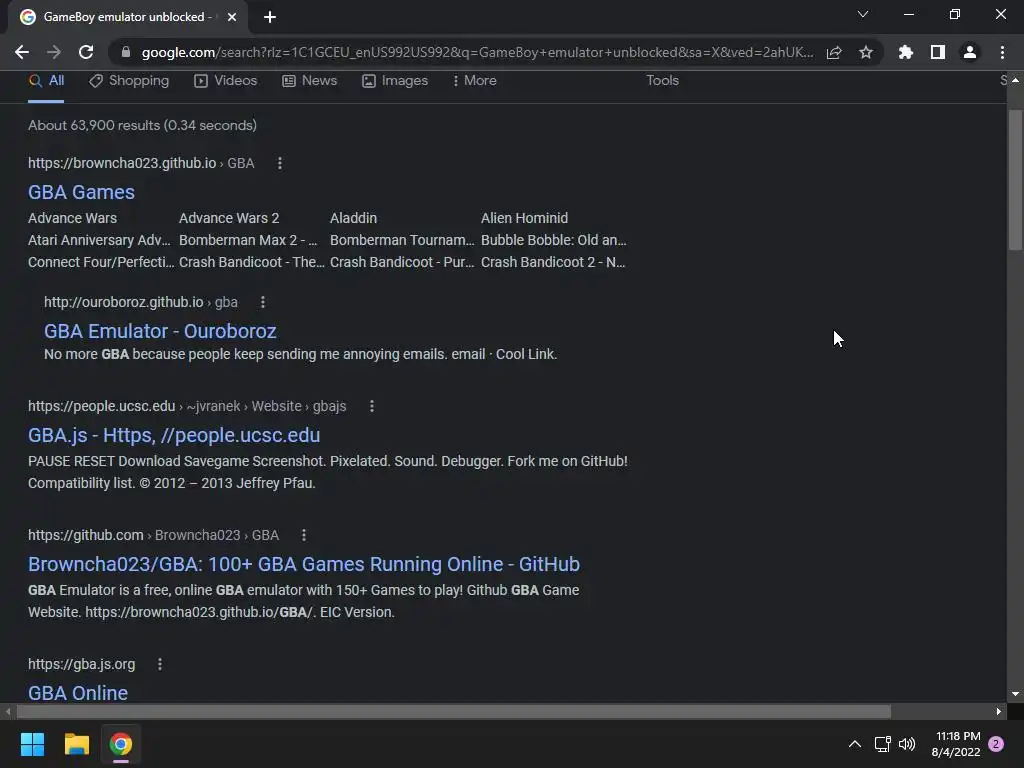Open a new browser tab
Screen dimensions: 1024x768
coord(270,17)
